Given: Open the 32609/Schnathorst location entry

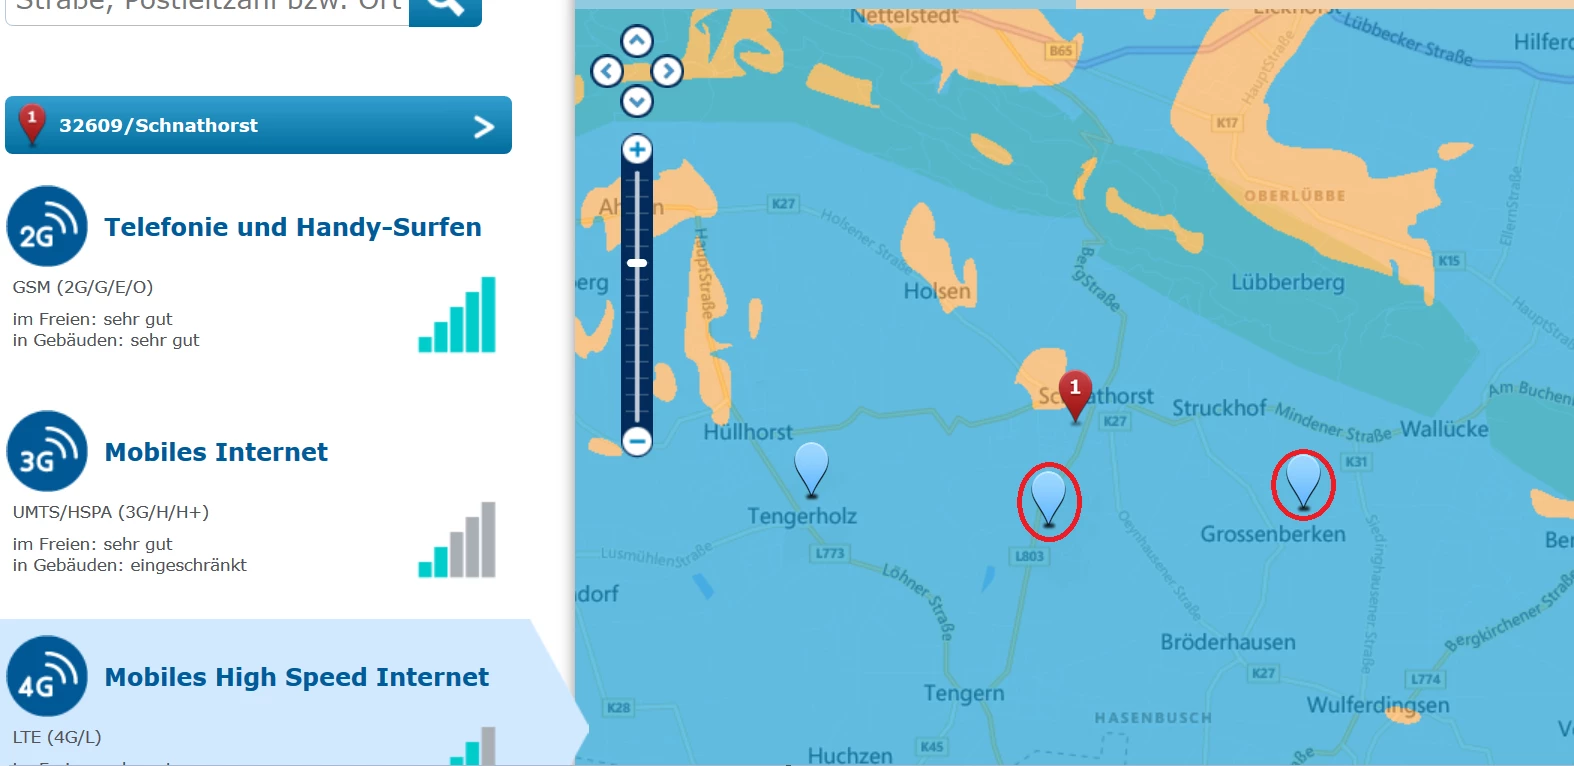Looking at the screenshot, I should pyautogui.click(x=258, y=125).
